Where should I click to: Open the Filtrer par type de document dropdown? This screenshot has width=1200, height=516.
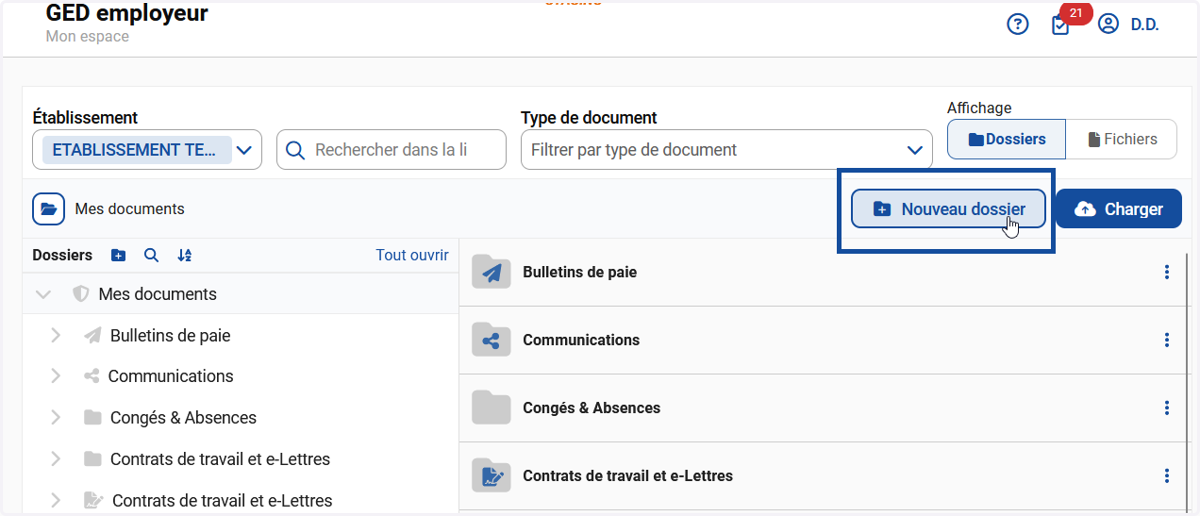tap(726, 150)
